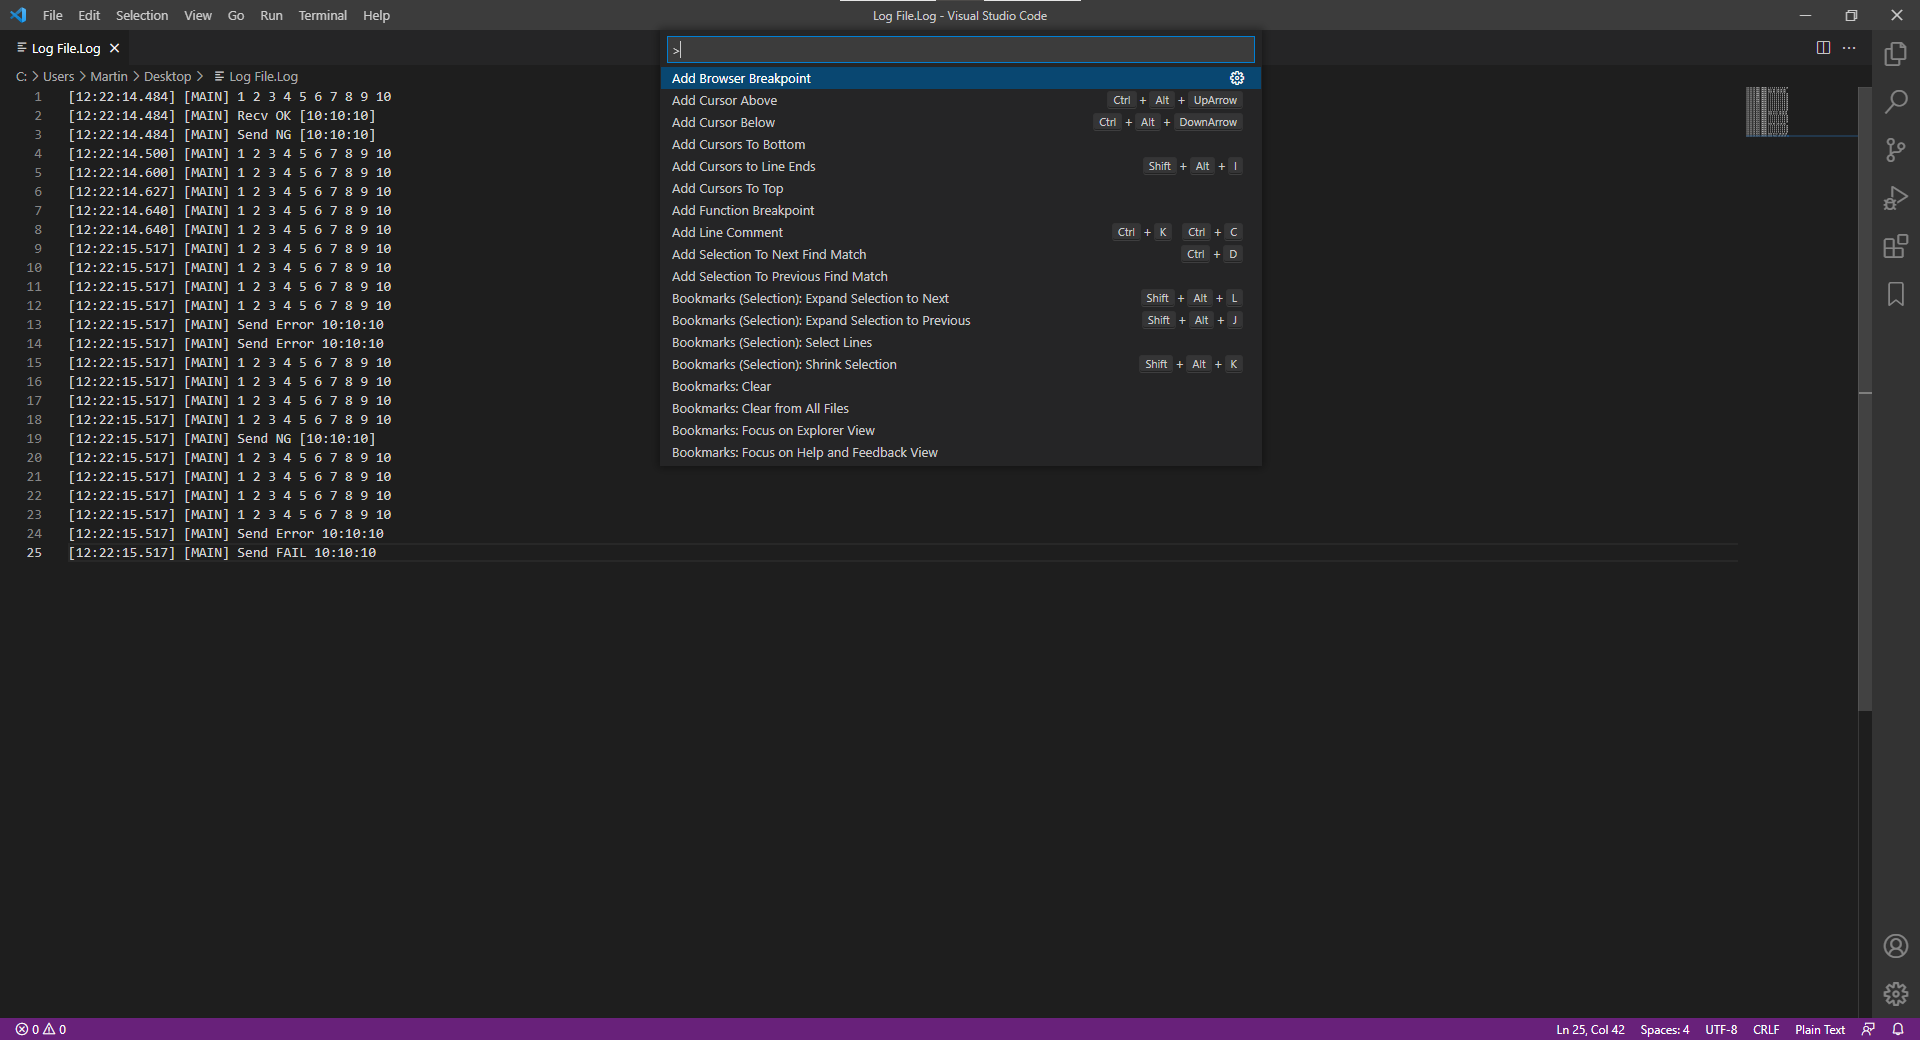Click the Log File.Log breadcrumb segment
This screenshot has height=1040, width=1920.
(x=256, y=76)
